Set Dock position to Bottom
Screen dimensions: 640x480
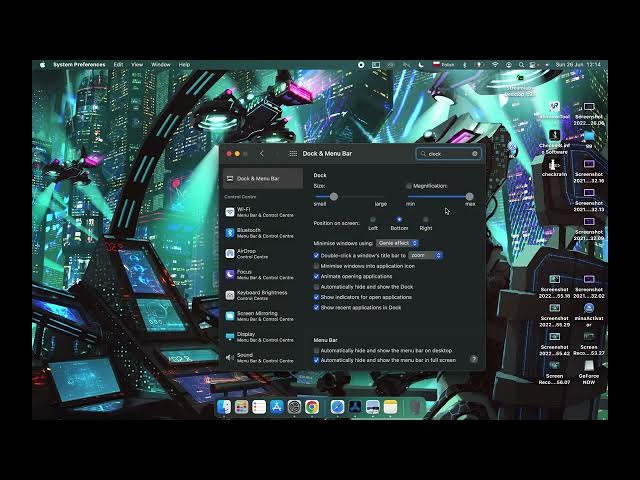pyautogui.click(x=399, y=220)
